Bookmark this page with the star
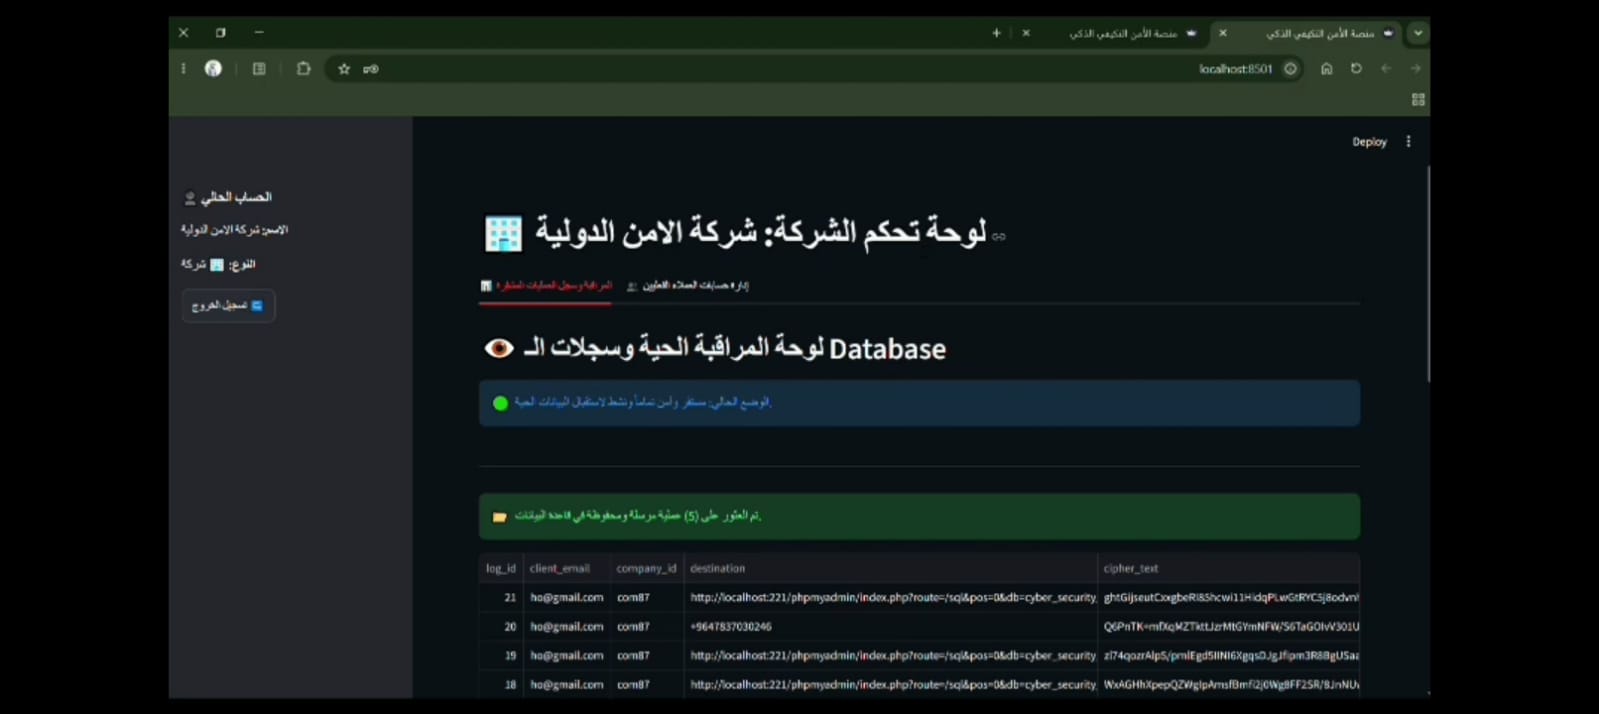Screen dimensions: 1599x714 point(344,69)
